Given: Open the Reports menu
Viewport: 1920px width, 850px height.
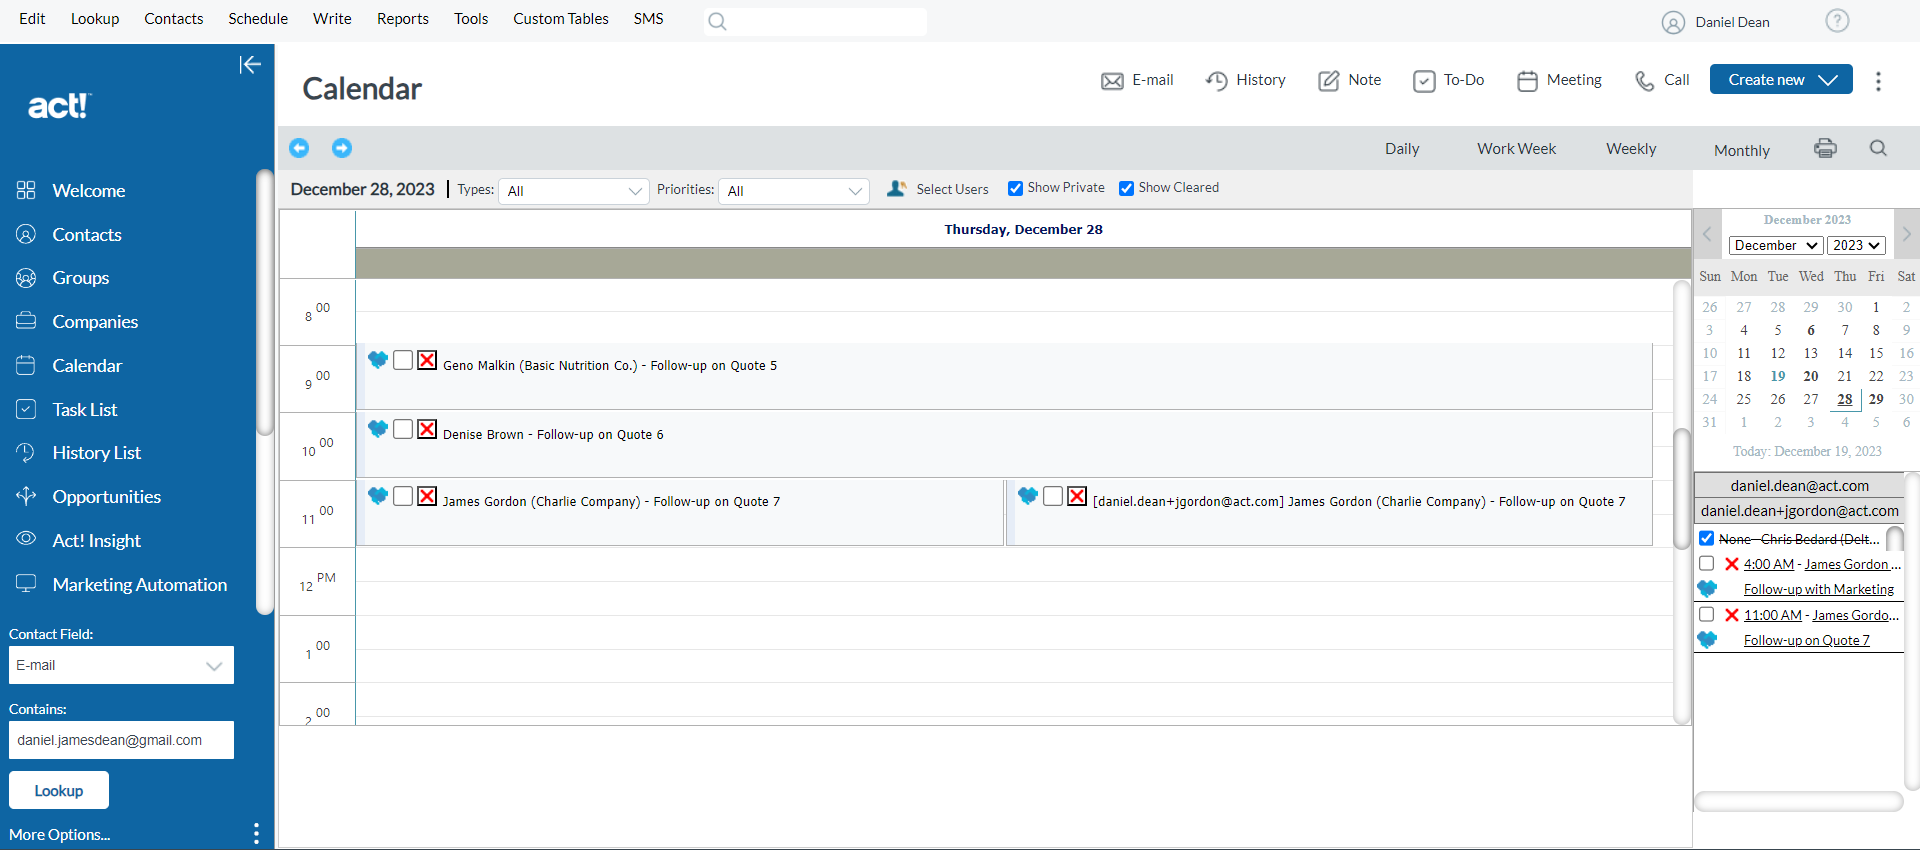Looking at the screenshot, I should [403, 19].
